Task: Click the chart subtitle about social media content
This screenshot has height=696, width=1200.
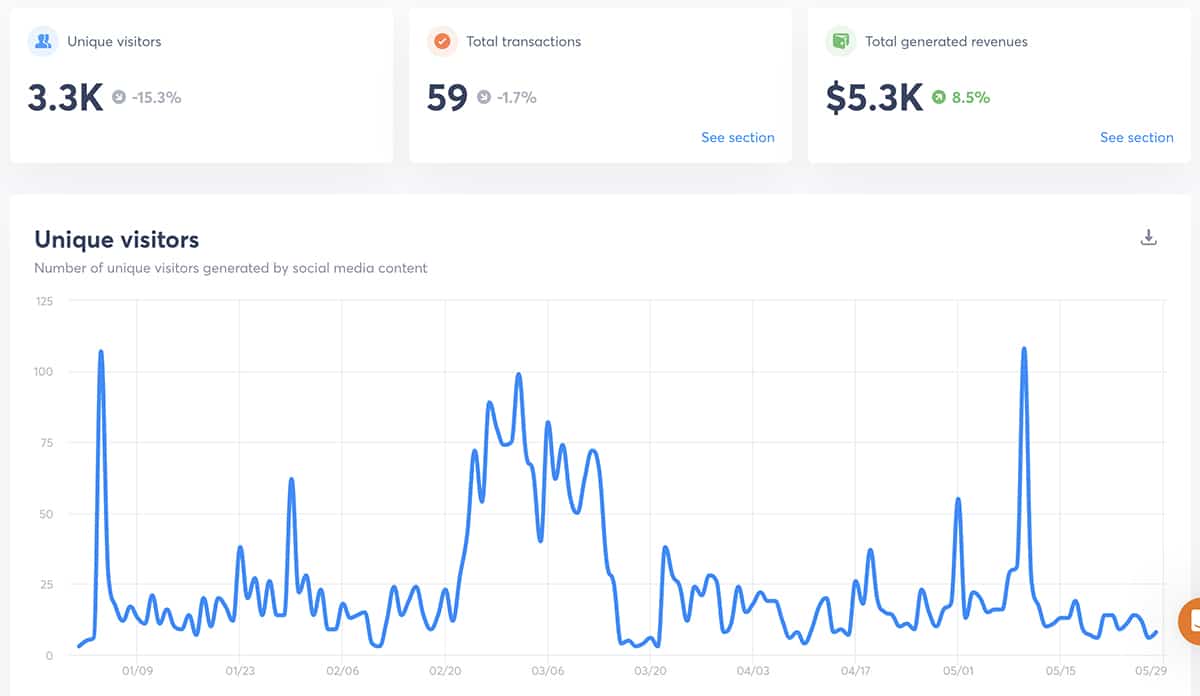Action: point(230,268)
